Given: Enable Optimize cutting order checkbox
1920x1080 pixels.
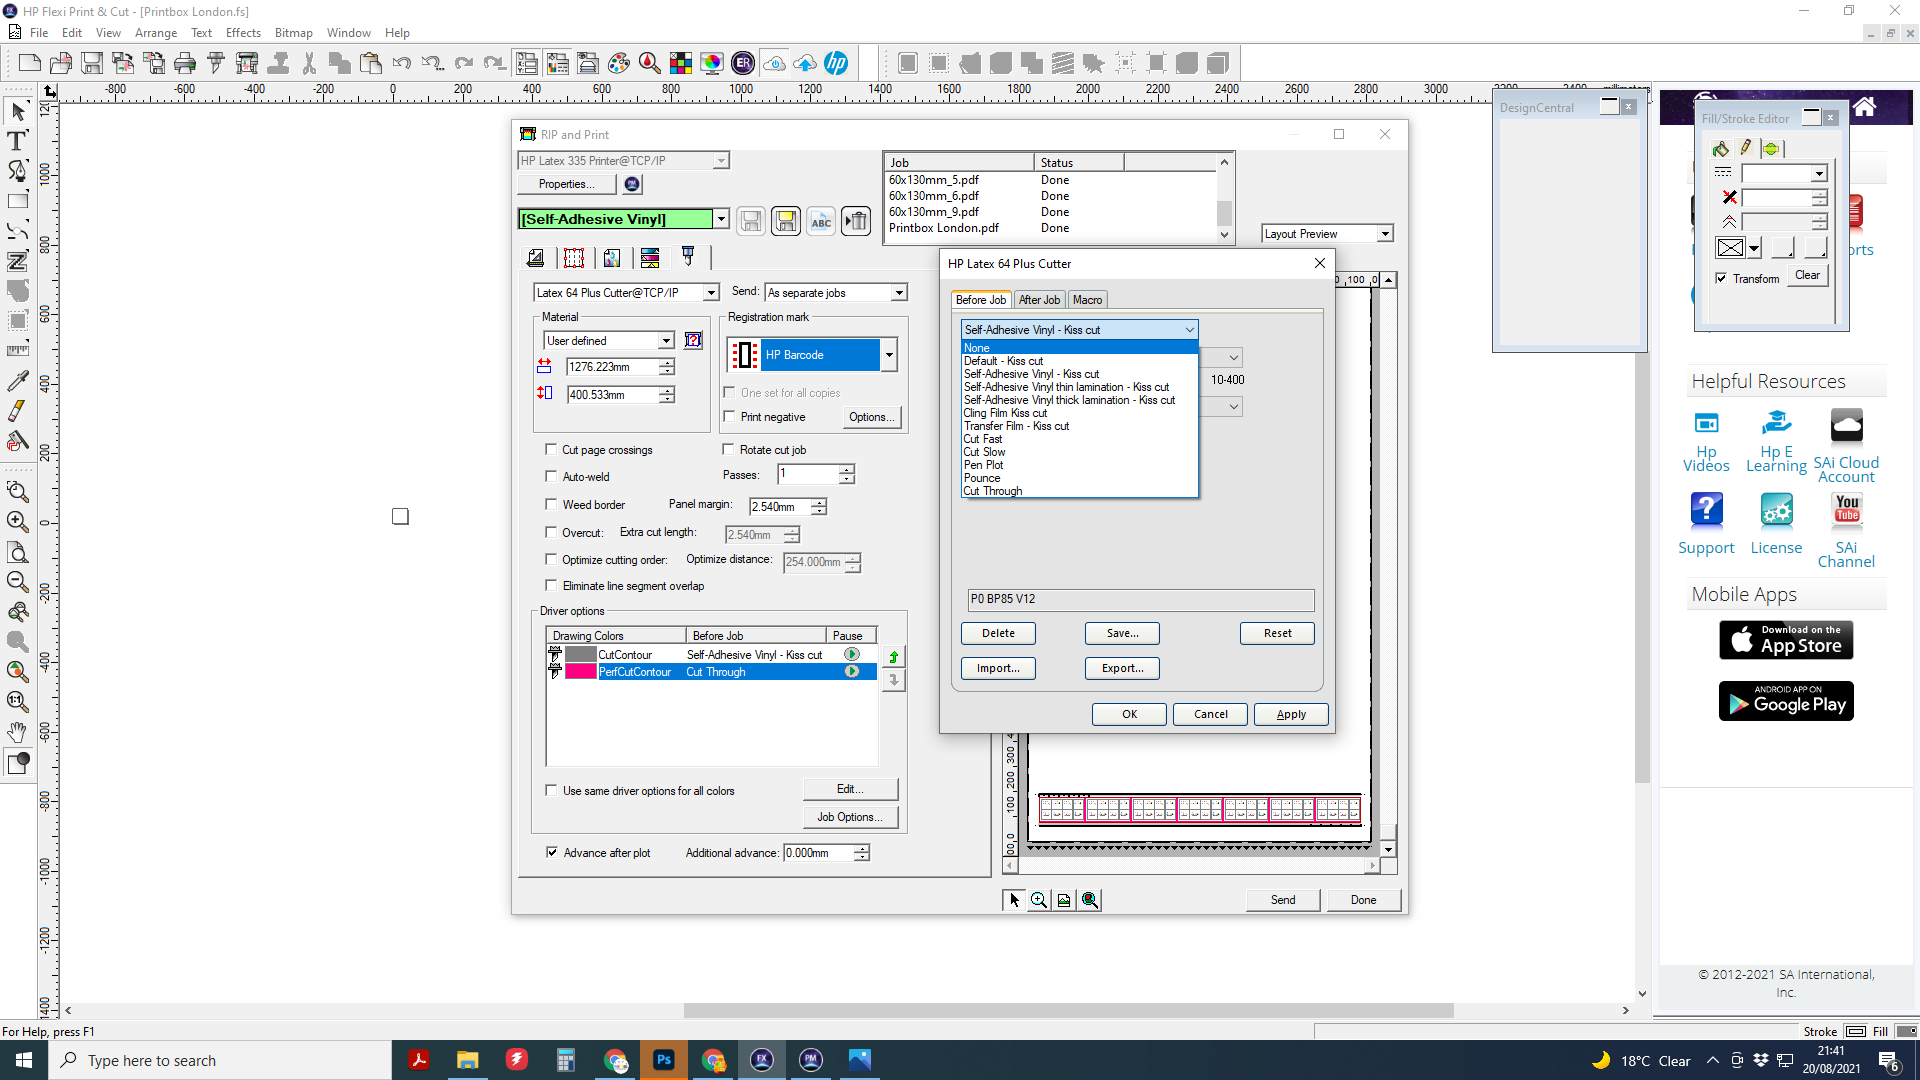Looking at the screenshot, I should click(x=551, y=560).
